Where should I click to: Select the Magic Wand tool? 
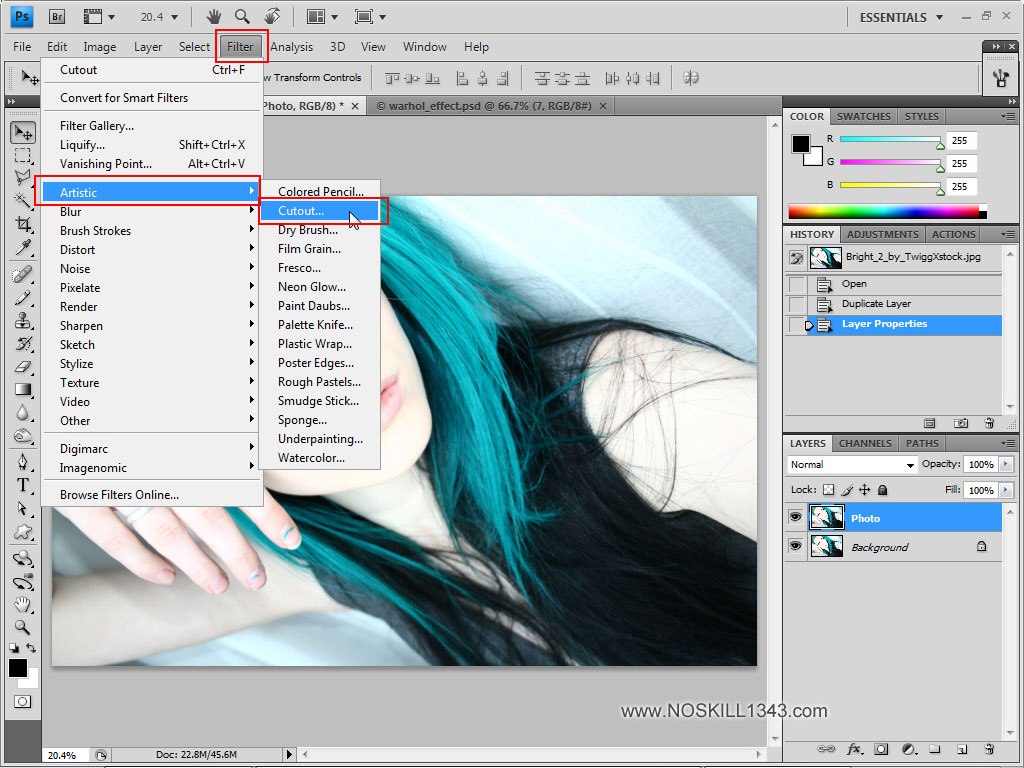pos(24,200)
